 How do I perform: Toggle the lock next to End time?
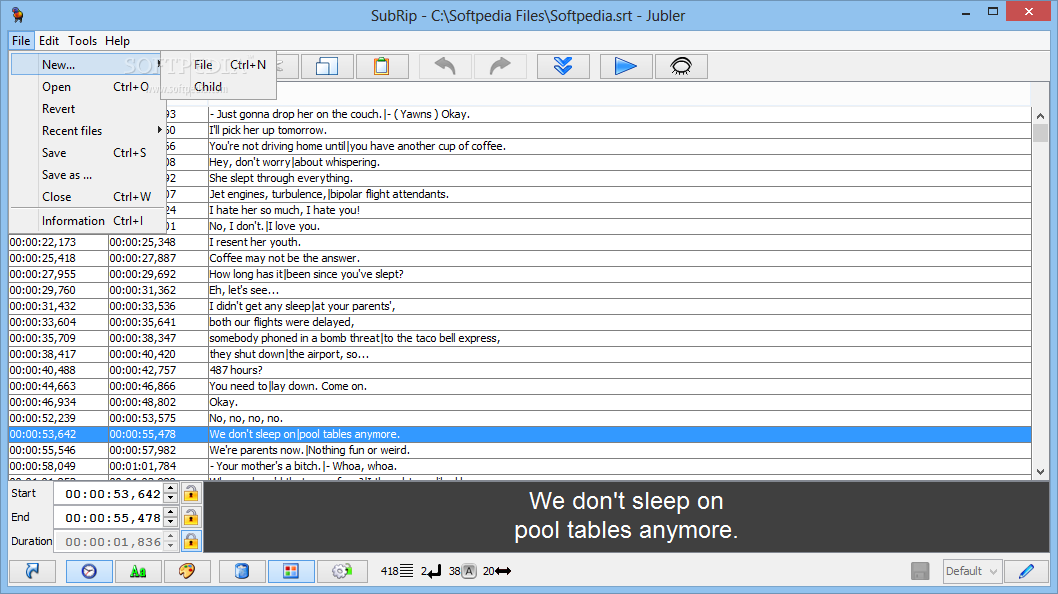point(191,518)
